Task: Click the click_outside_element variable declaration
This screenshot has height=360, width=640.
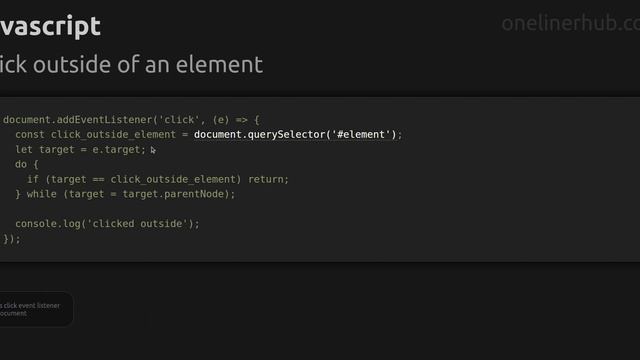Action: [x=113, y=135]
